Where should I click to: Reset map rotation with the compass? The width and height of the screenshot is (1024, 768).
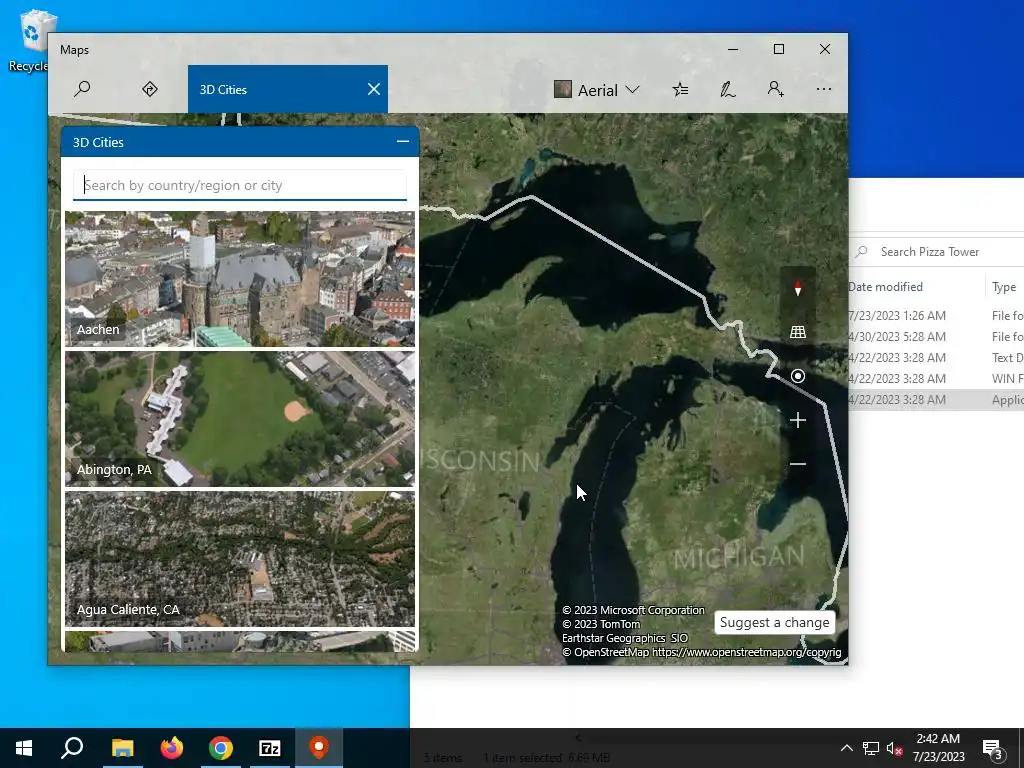coord(797,288)
